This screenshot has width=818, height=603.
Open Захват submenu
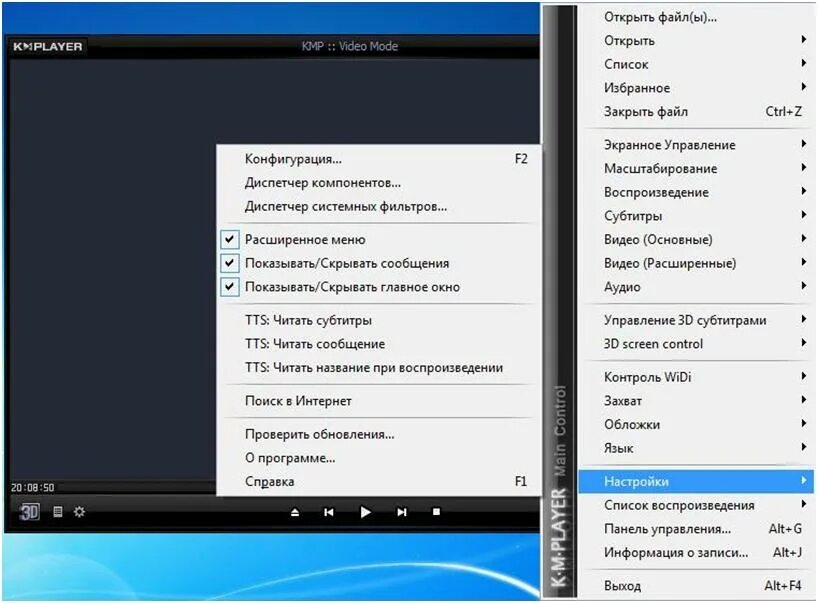coord(696,401)
